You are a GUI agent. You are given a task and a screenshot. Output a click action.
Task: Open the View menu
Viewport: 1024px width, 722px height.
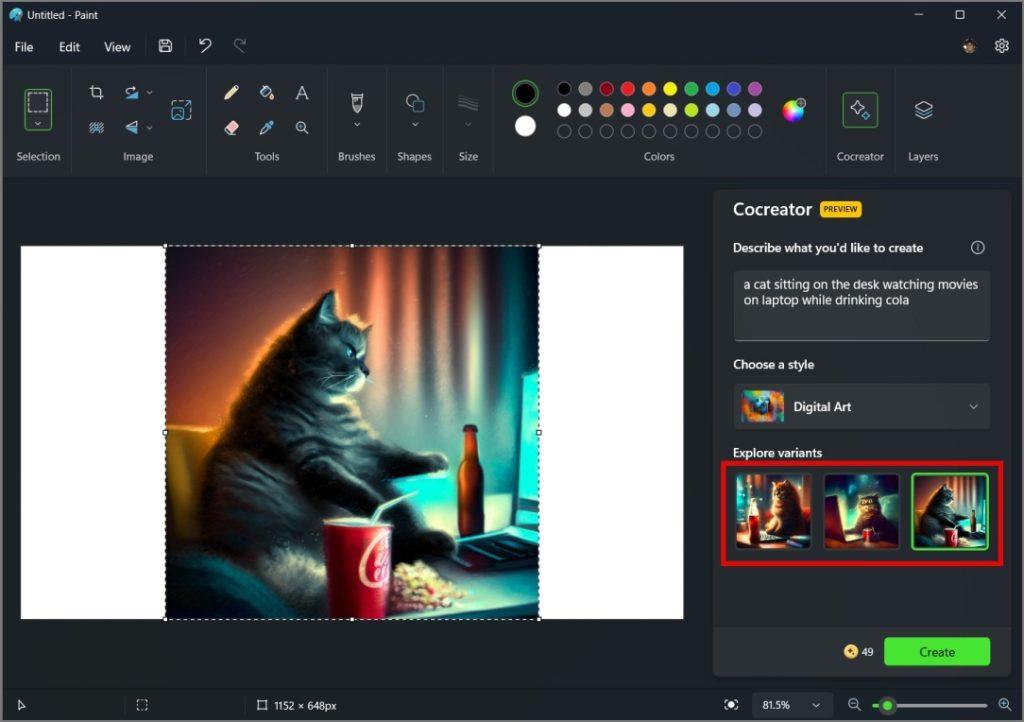click(117, 47)
